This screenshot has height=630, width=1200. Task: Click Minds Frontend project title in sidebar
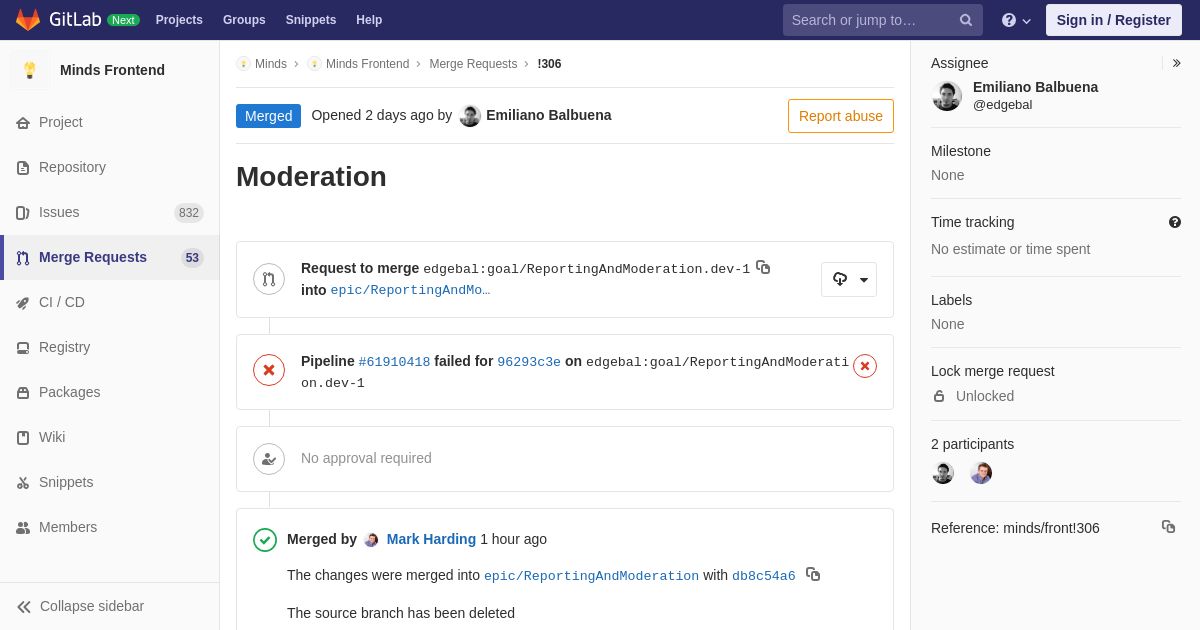tap(112, 70)
